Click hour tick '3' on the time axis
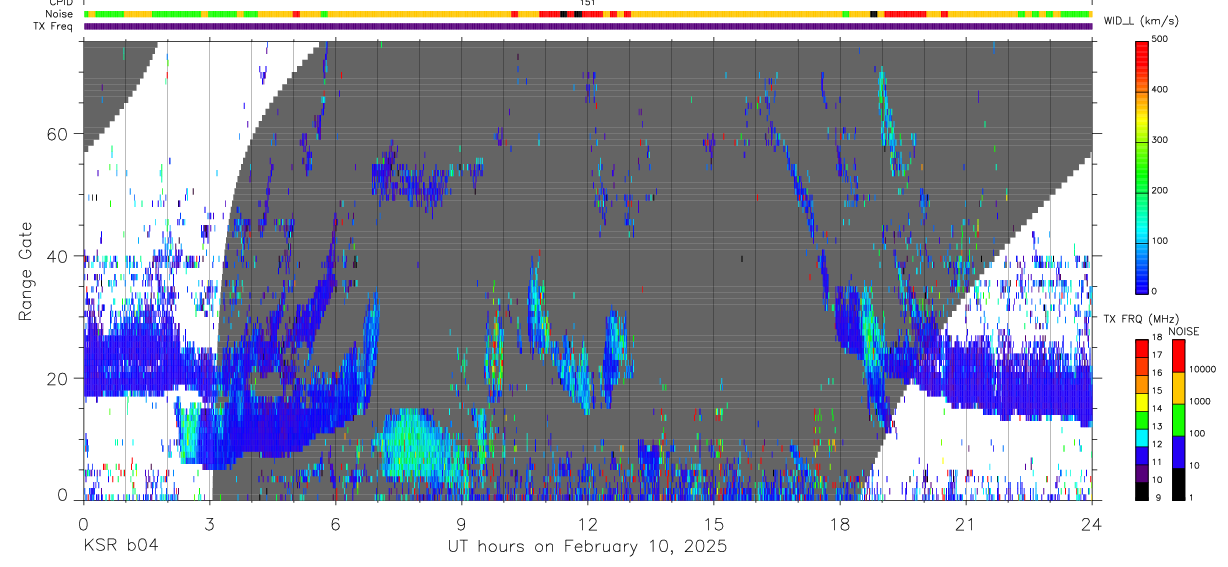 pyautogui.click(x=210, y=524)
